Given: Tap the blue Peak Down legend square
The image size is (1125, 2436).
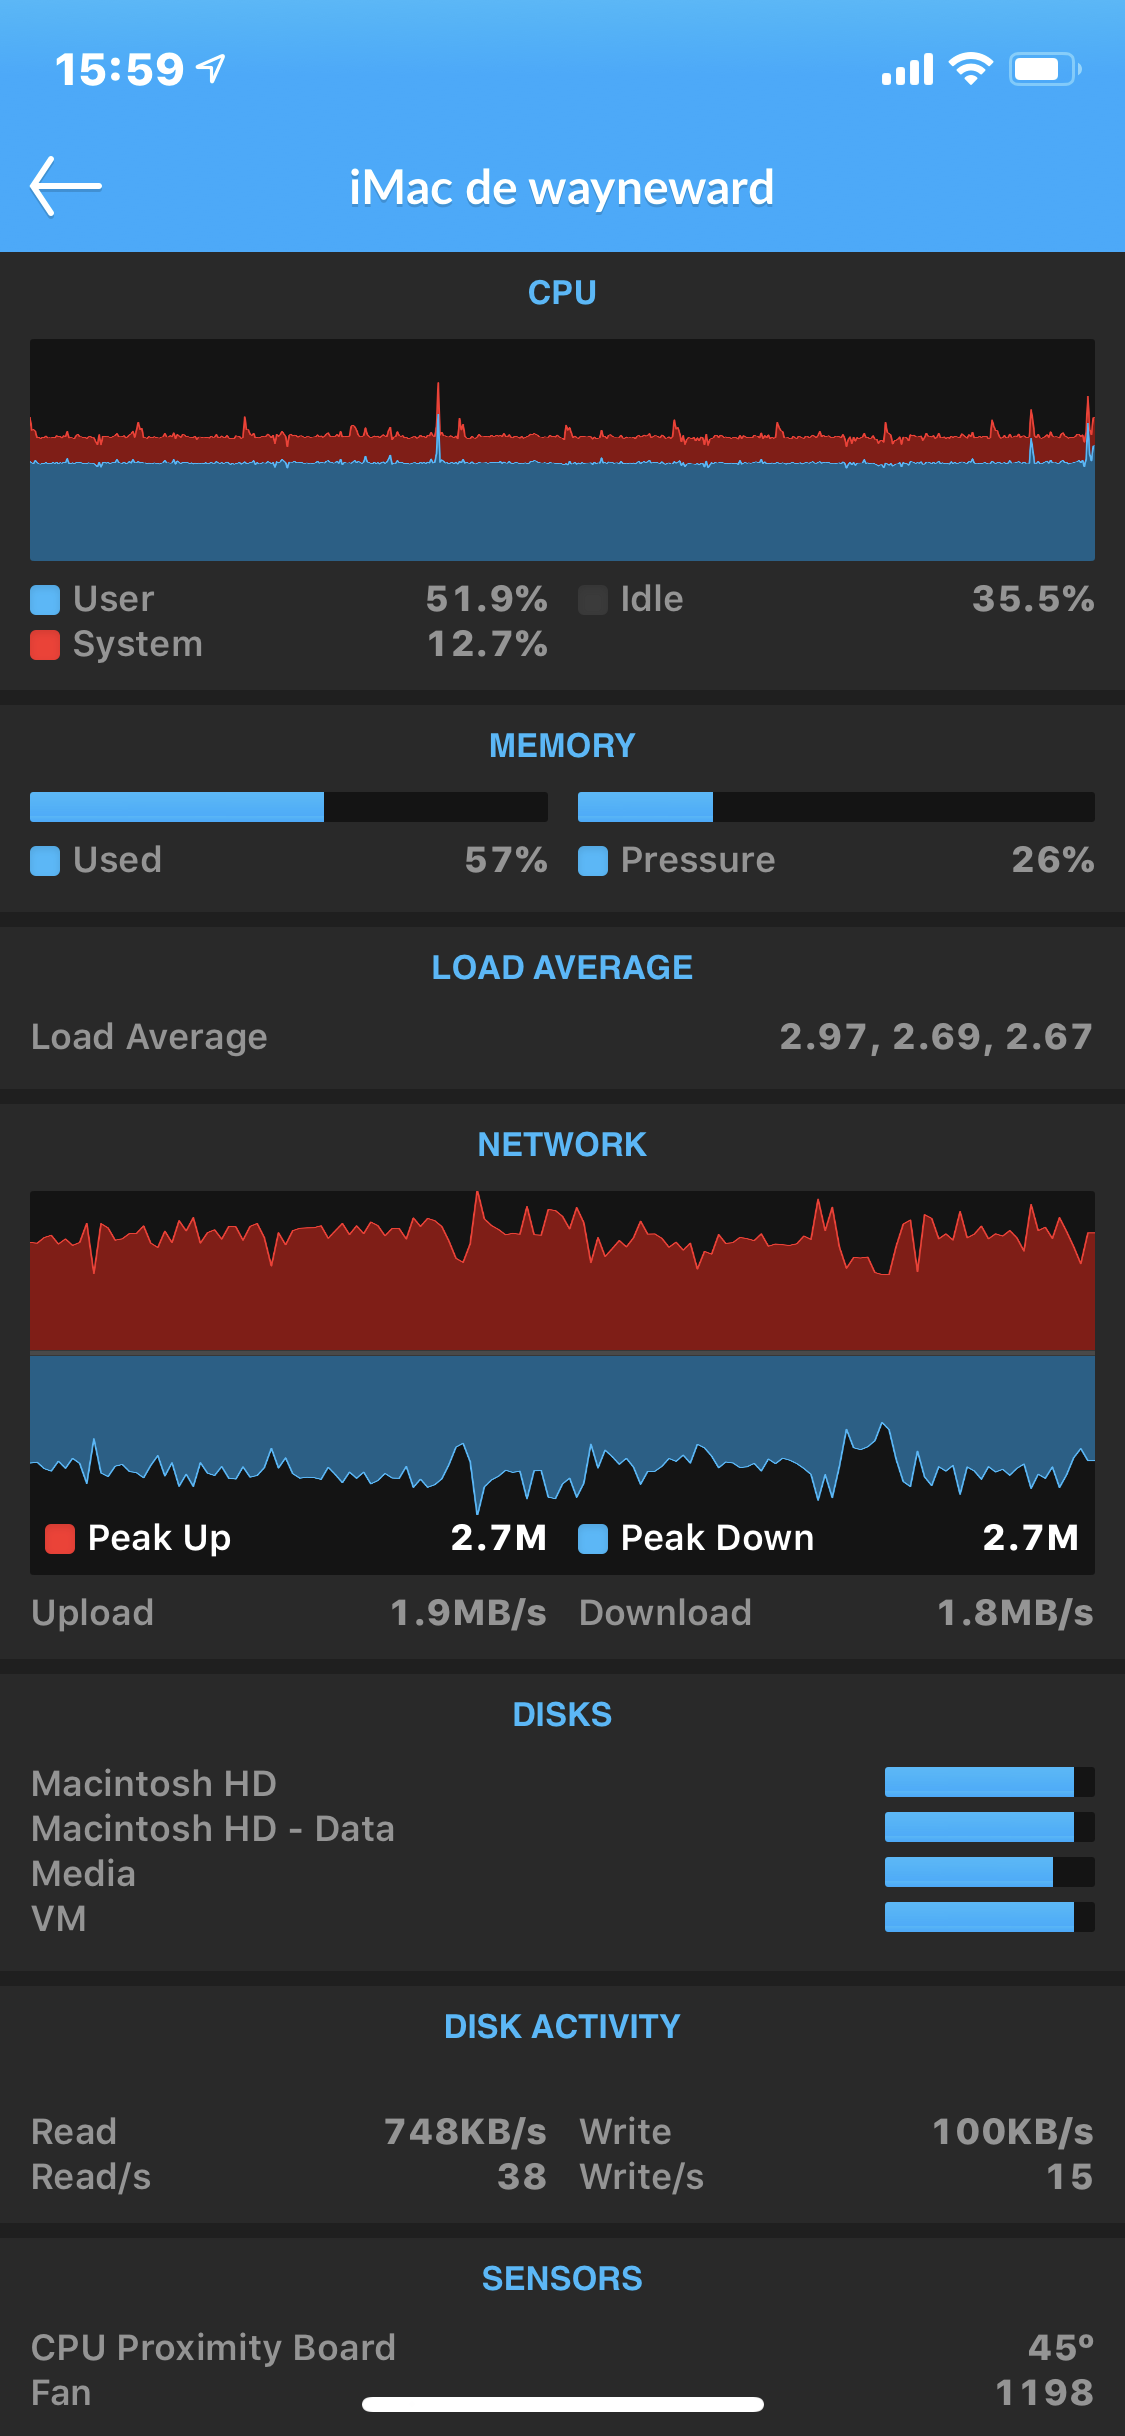Looking at the screenshot, I should [593, 1539].
